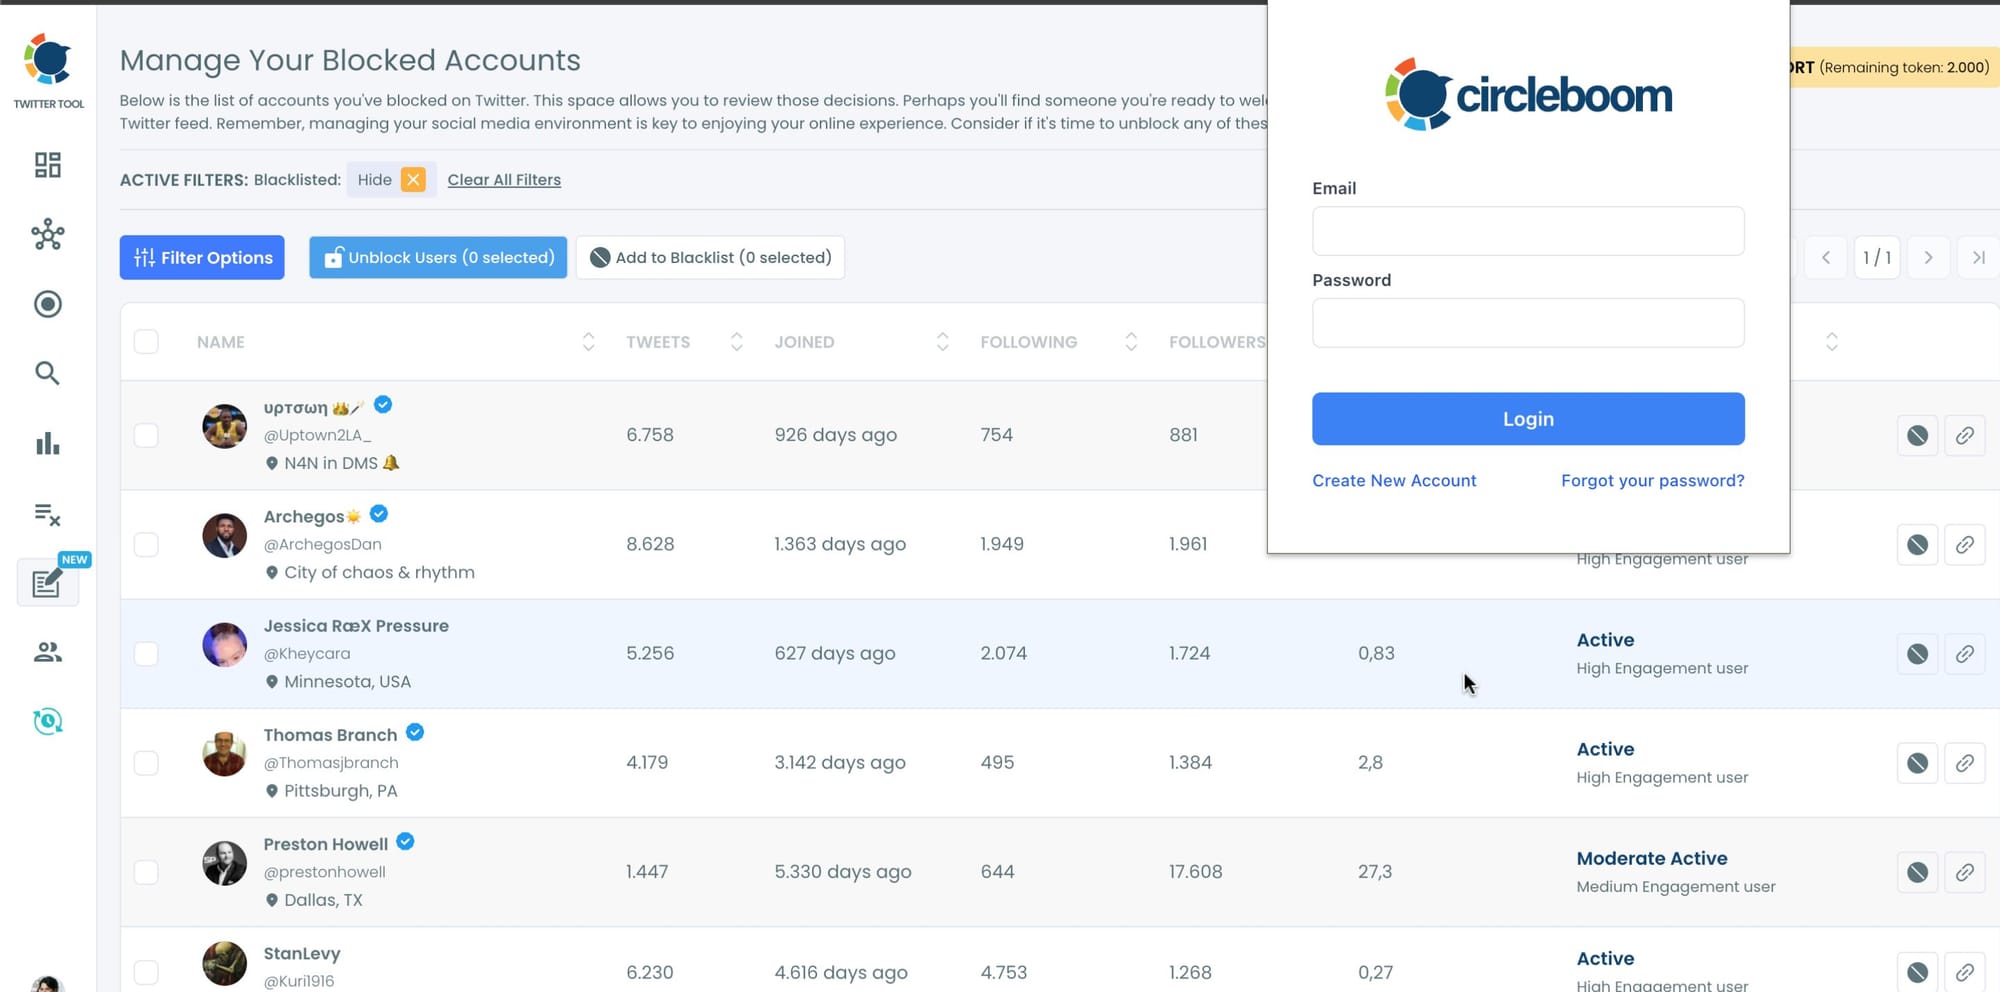Open the profile link icon for Jessica RœX Pressure

click(1965, 654)
